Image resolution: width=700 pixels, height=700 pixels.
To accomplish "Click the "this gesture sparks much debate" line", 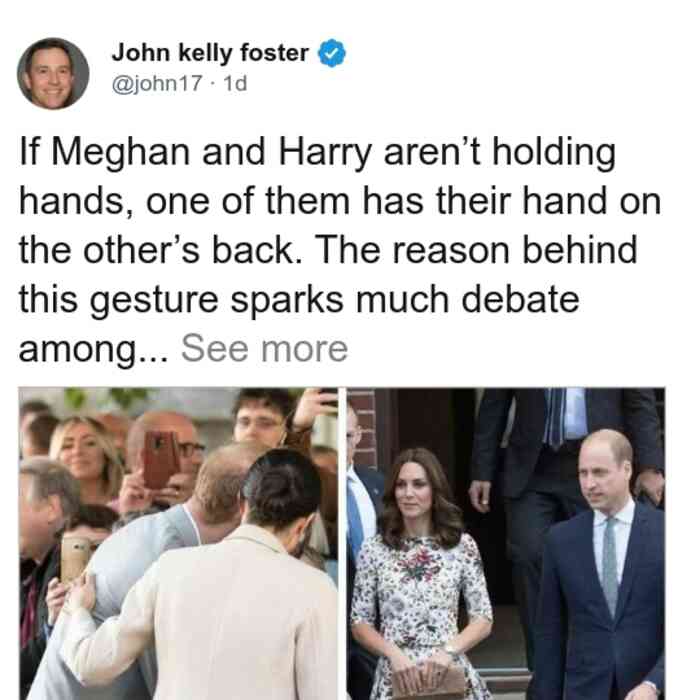I will point(299,300).
